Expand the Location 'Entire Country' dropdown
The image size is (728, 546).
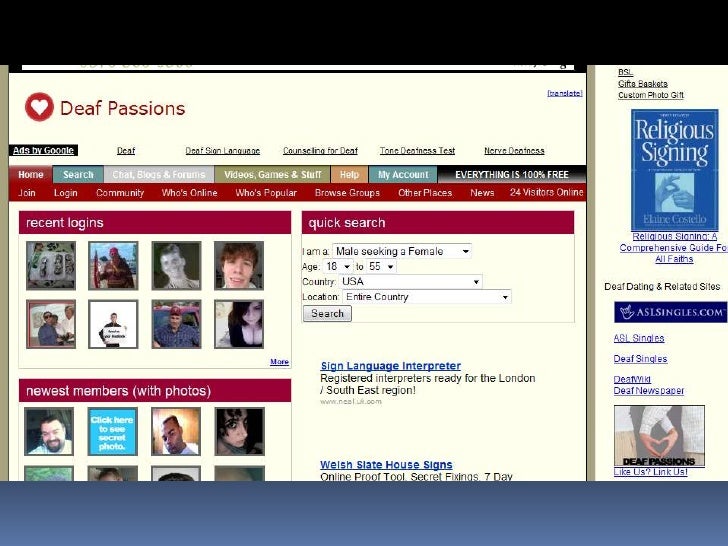point(427,297)
